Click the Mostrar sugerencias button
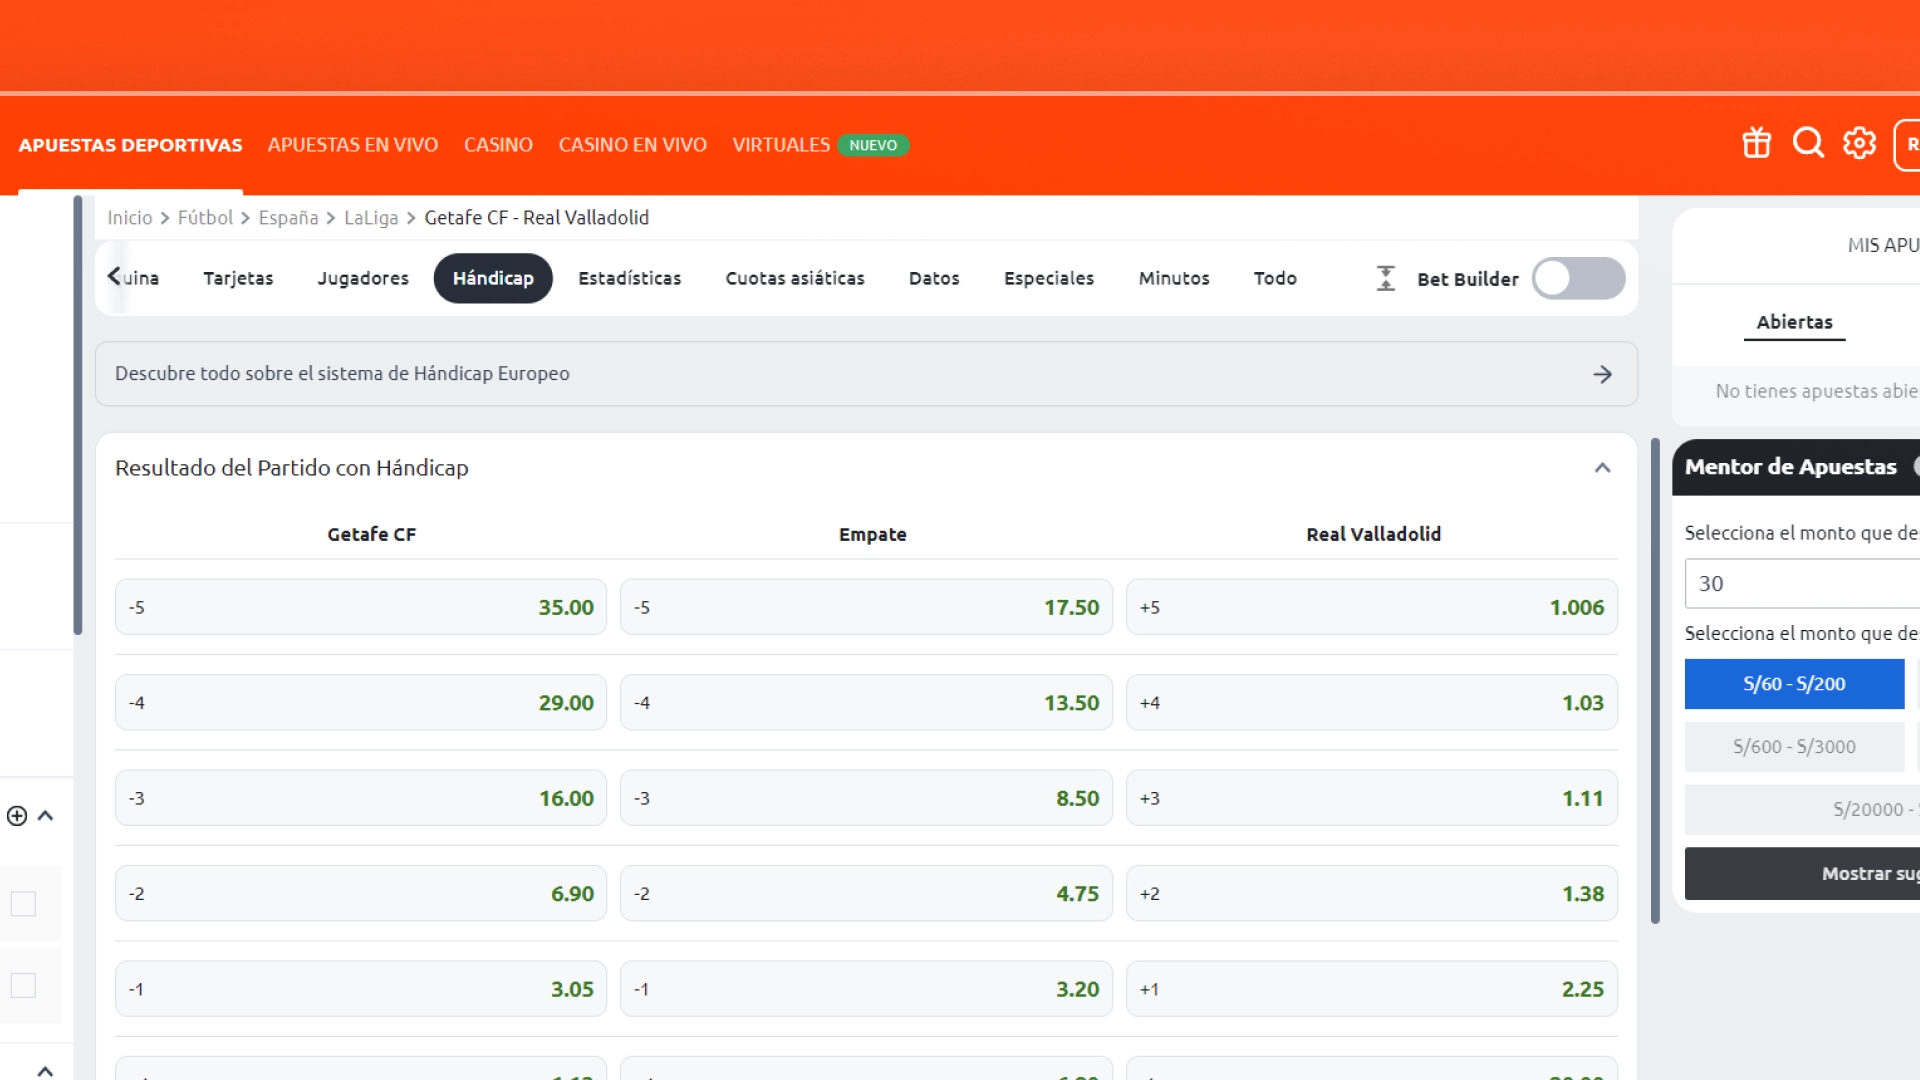The height and width of the screenshot is (1080, 1920). pyautogui.click(x=1802, y=874)
